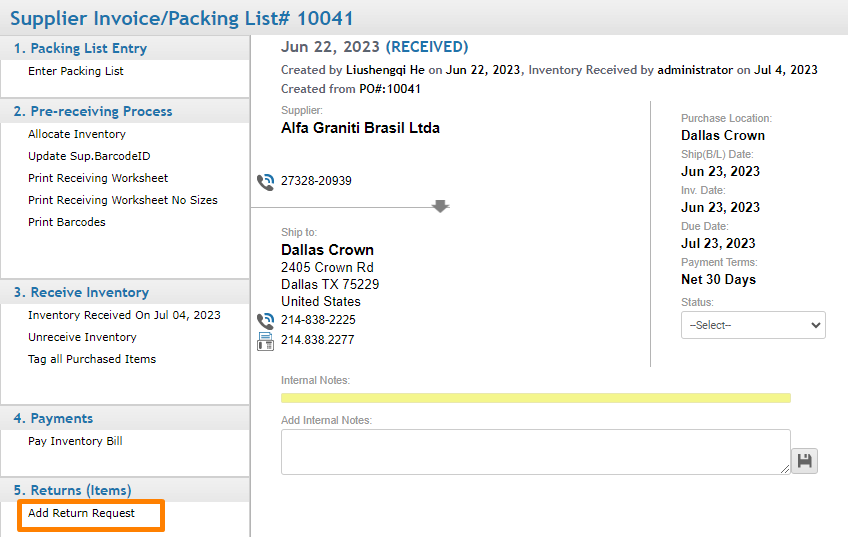The image size is (848, 537).
Task: Open the Status select dropdown
Action: point(753,325)
